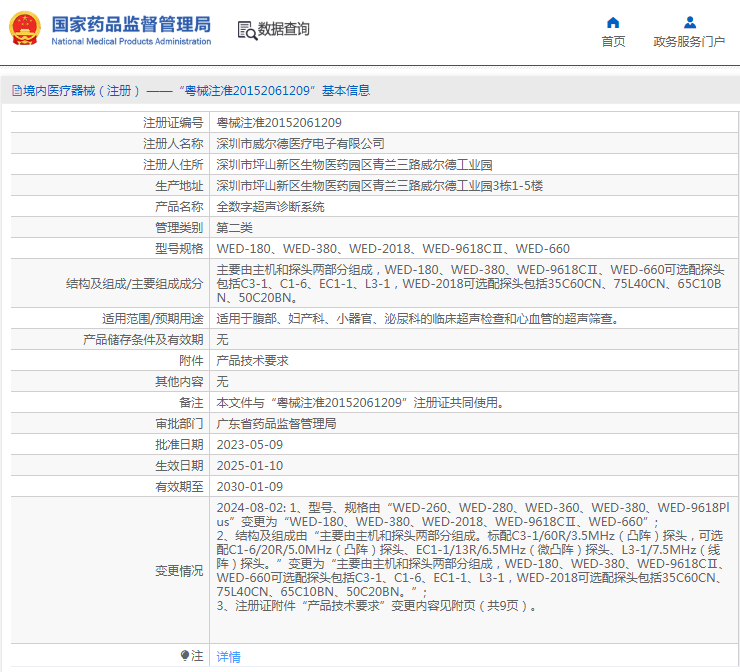Click the 生效日期 row label
This screenshot has height=672, width=740.
tap(179, 466)
